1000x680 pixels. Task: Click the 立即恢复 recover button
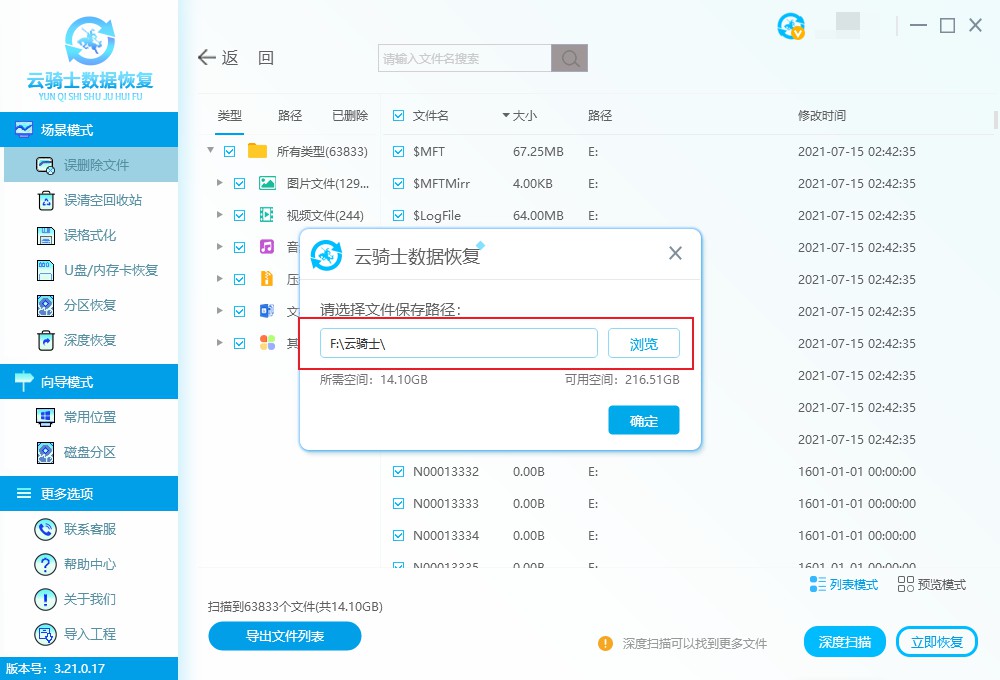point(937,642)
